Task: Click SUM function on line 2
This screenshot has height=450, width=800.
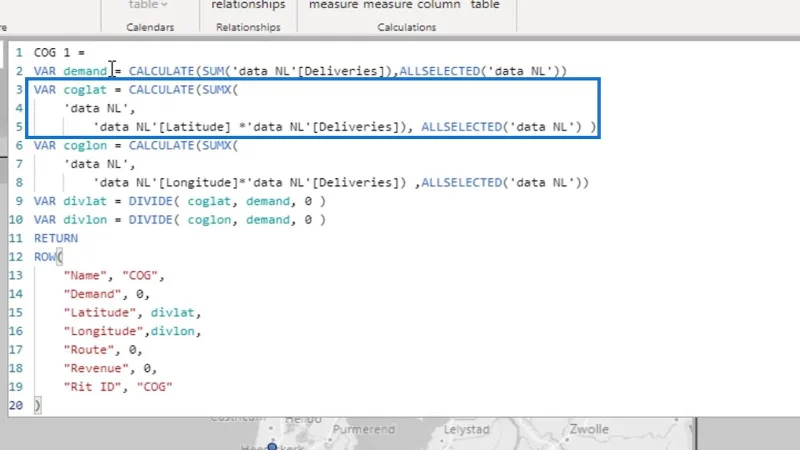Action: tap(213, 71)
